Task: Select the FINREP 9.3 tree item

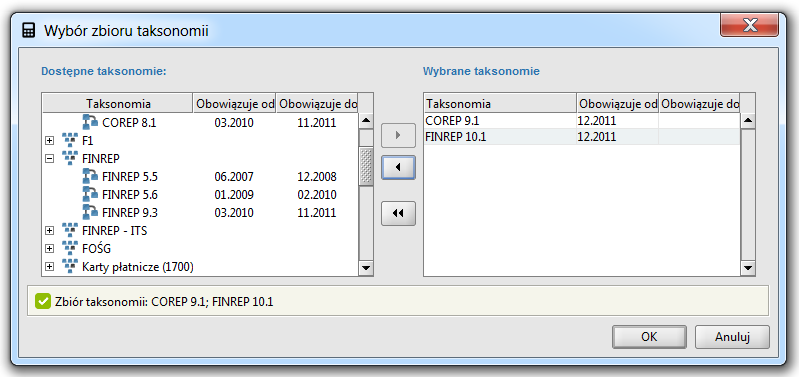Action: pos(130,212)
